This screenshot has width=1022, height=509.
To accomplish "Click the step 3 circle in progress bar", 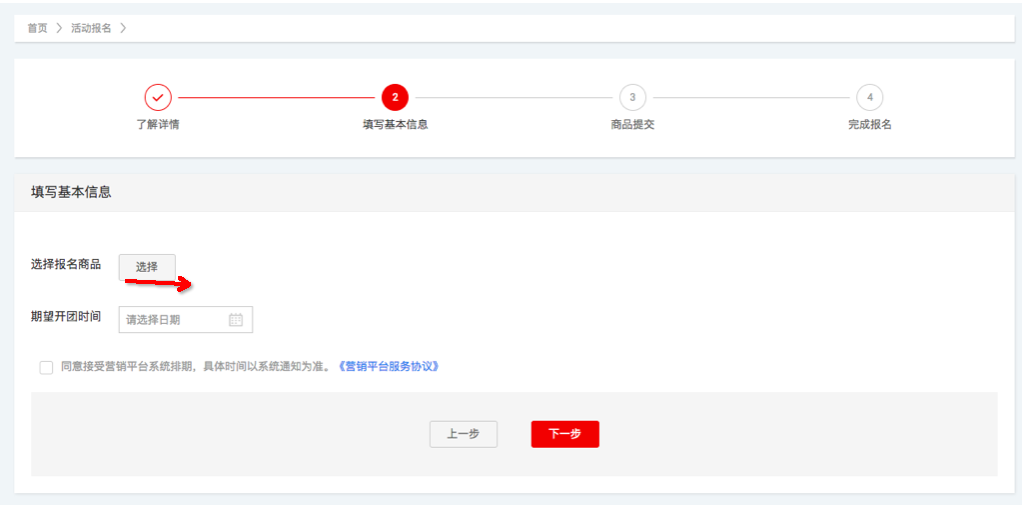I will coord(632,97).
